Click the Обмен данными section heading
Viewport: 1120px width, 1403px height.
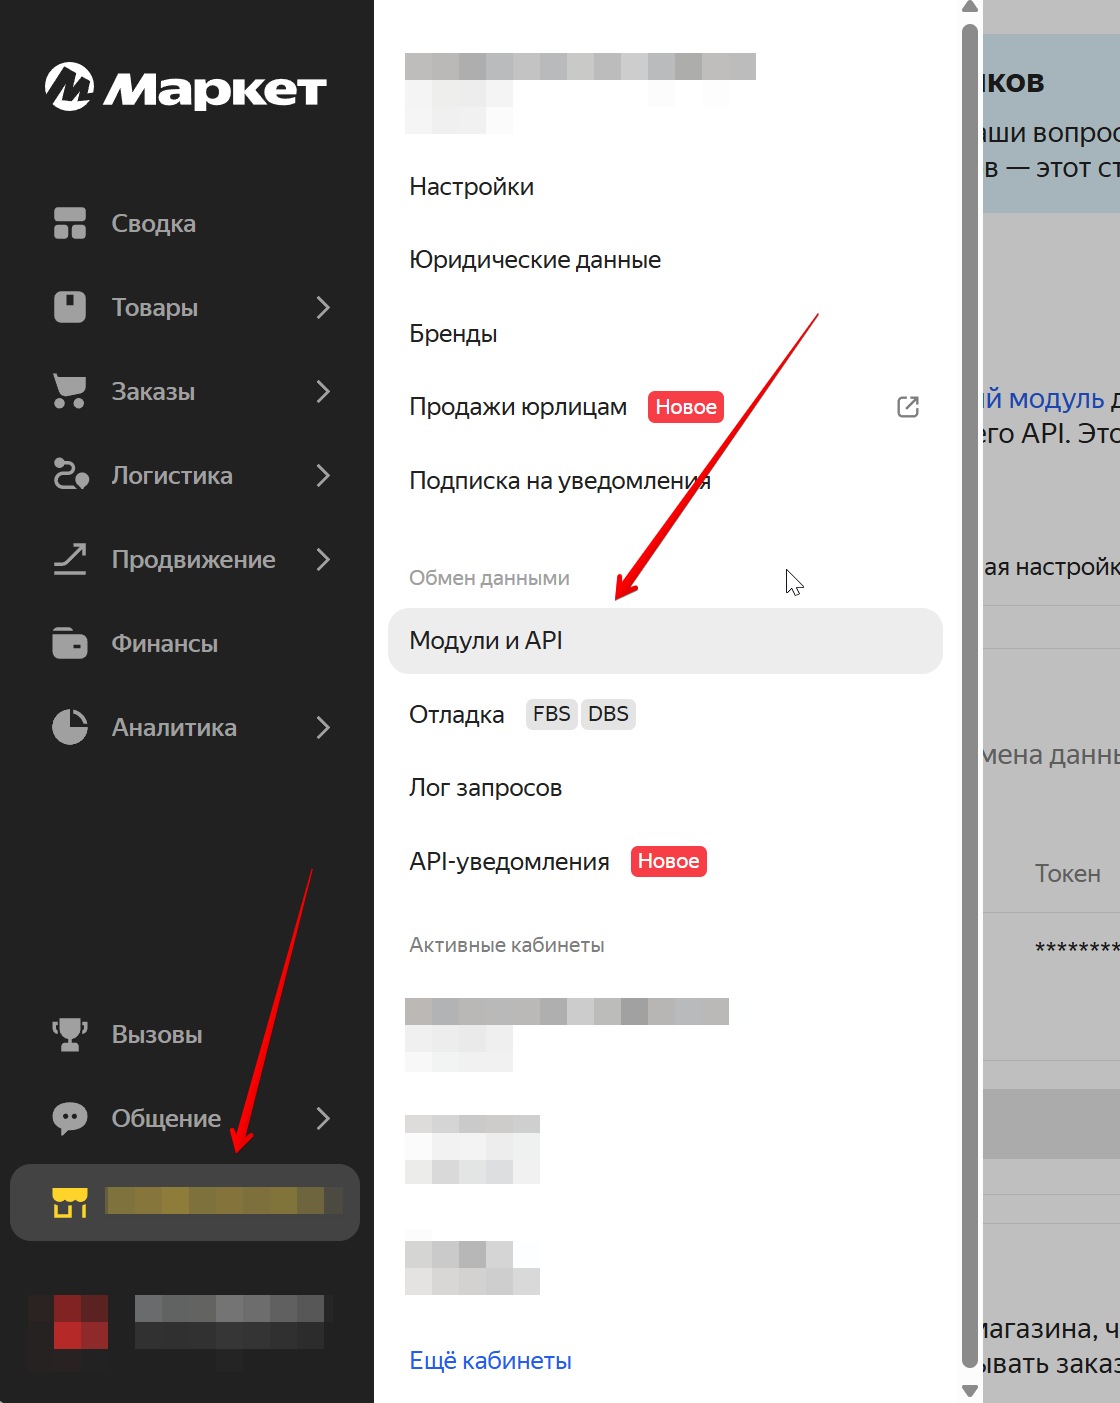[489, 578]
